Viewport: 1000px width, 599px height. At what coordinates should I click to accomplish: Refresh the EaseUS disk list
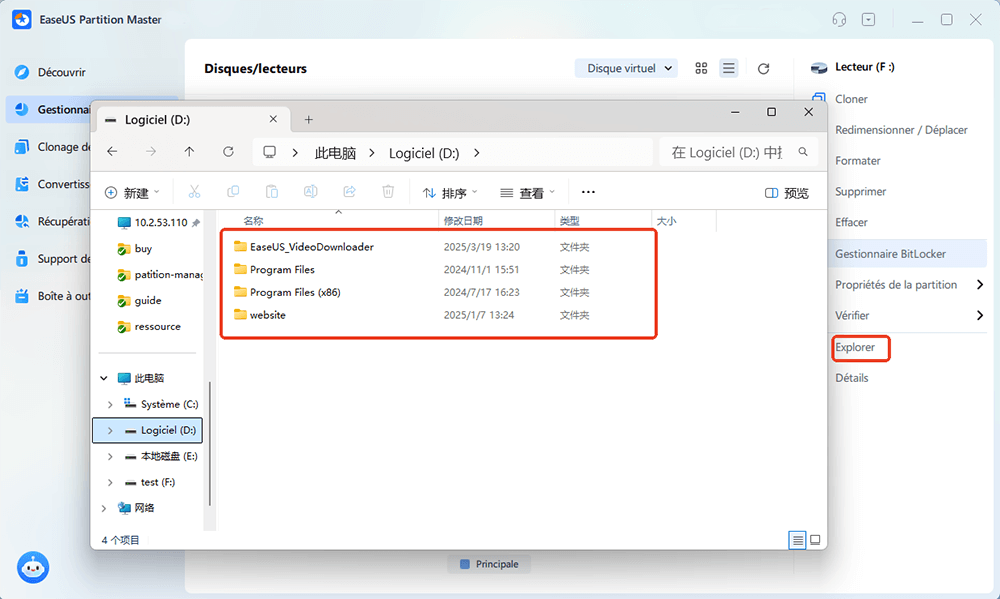pos(763,68)
